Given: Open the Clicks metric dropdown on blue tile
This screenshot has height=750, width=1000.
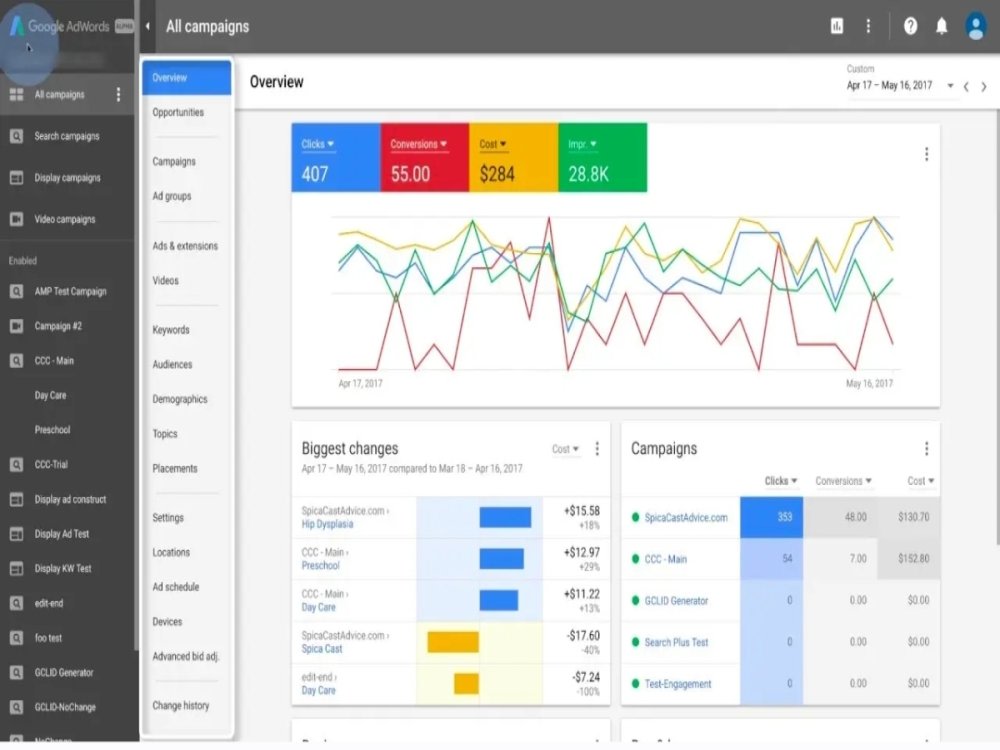Looking at the screenshot, I should (x=318, y=144).
